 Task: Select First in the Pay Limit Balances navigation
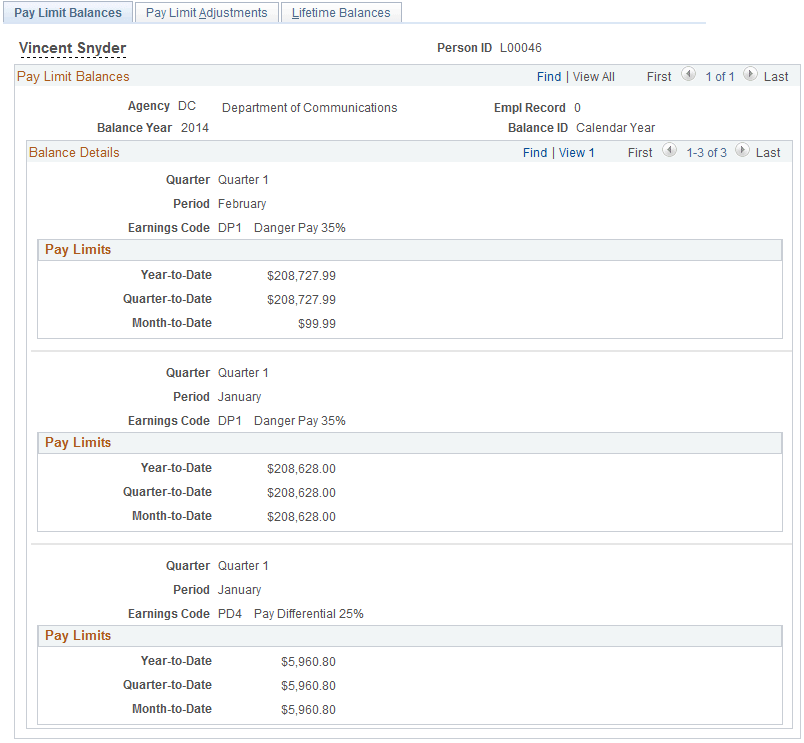tap(658, 76)
